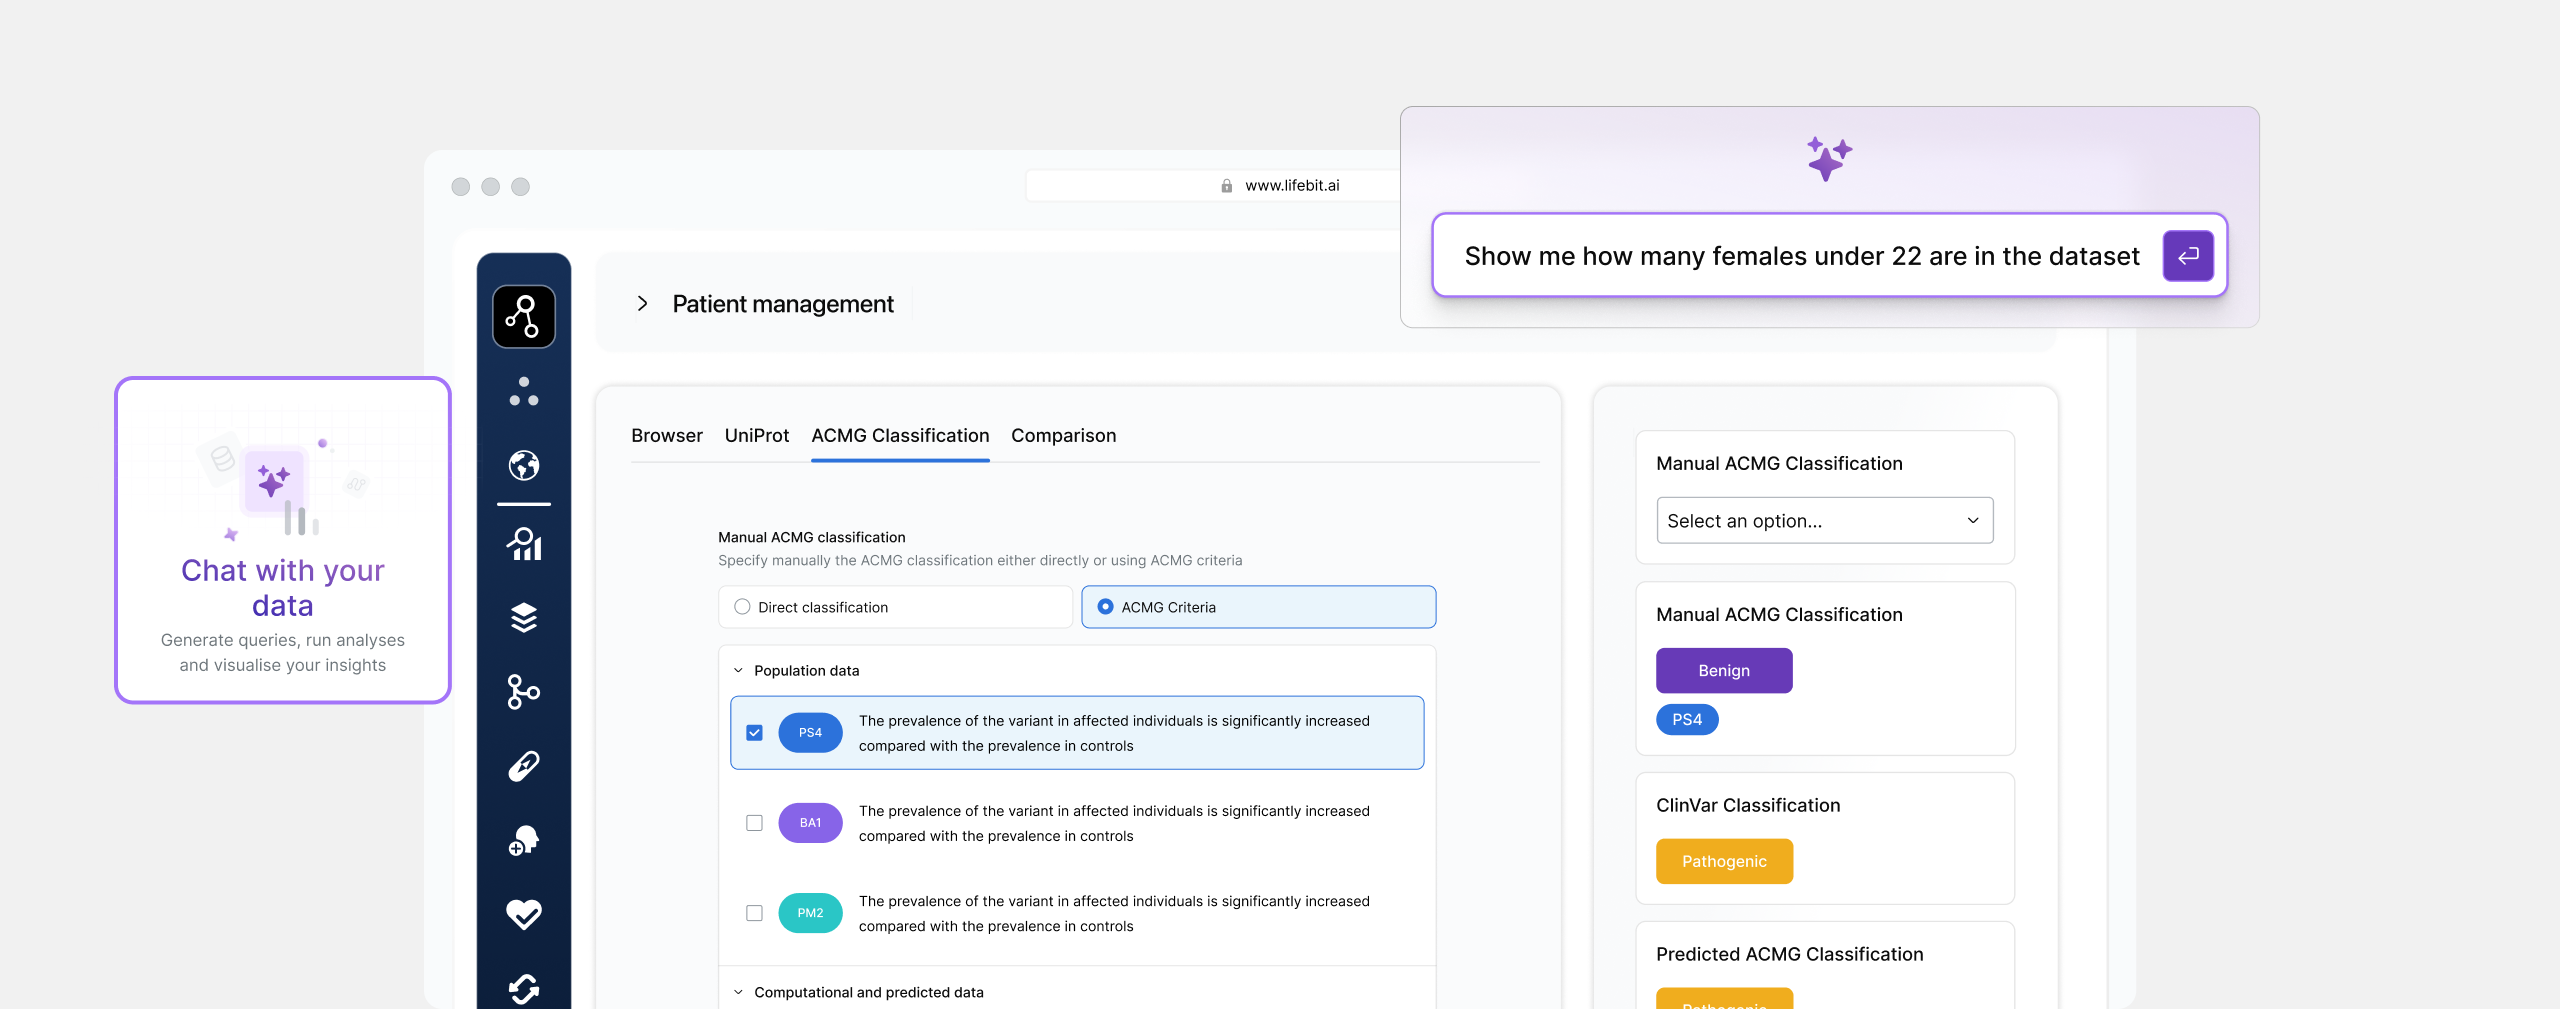Select the Direct classification radio option
The height and width of the screenshot is (1009, 2560).
pos(742,607)
